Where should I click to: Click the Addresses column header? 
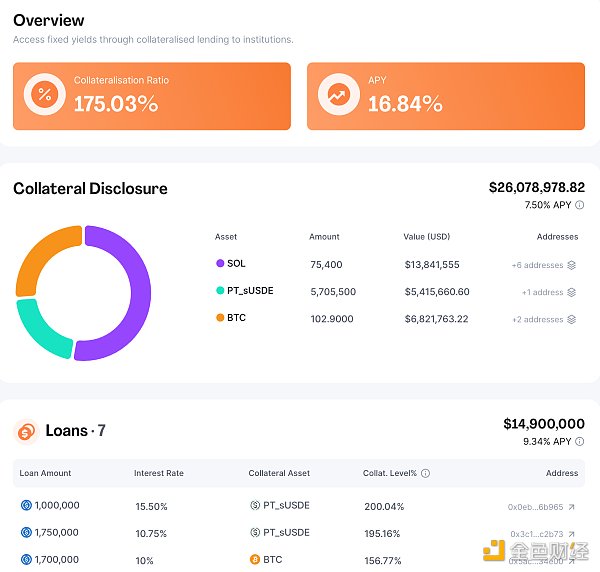pos(557,237)
